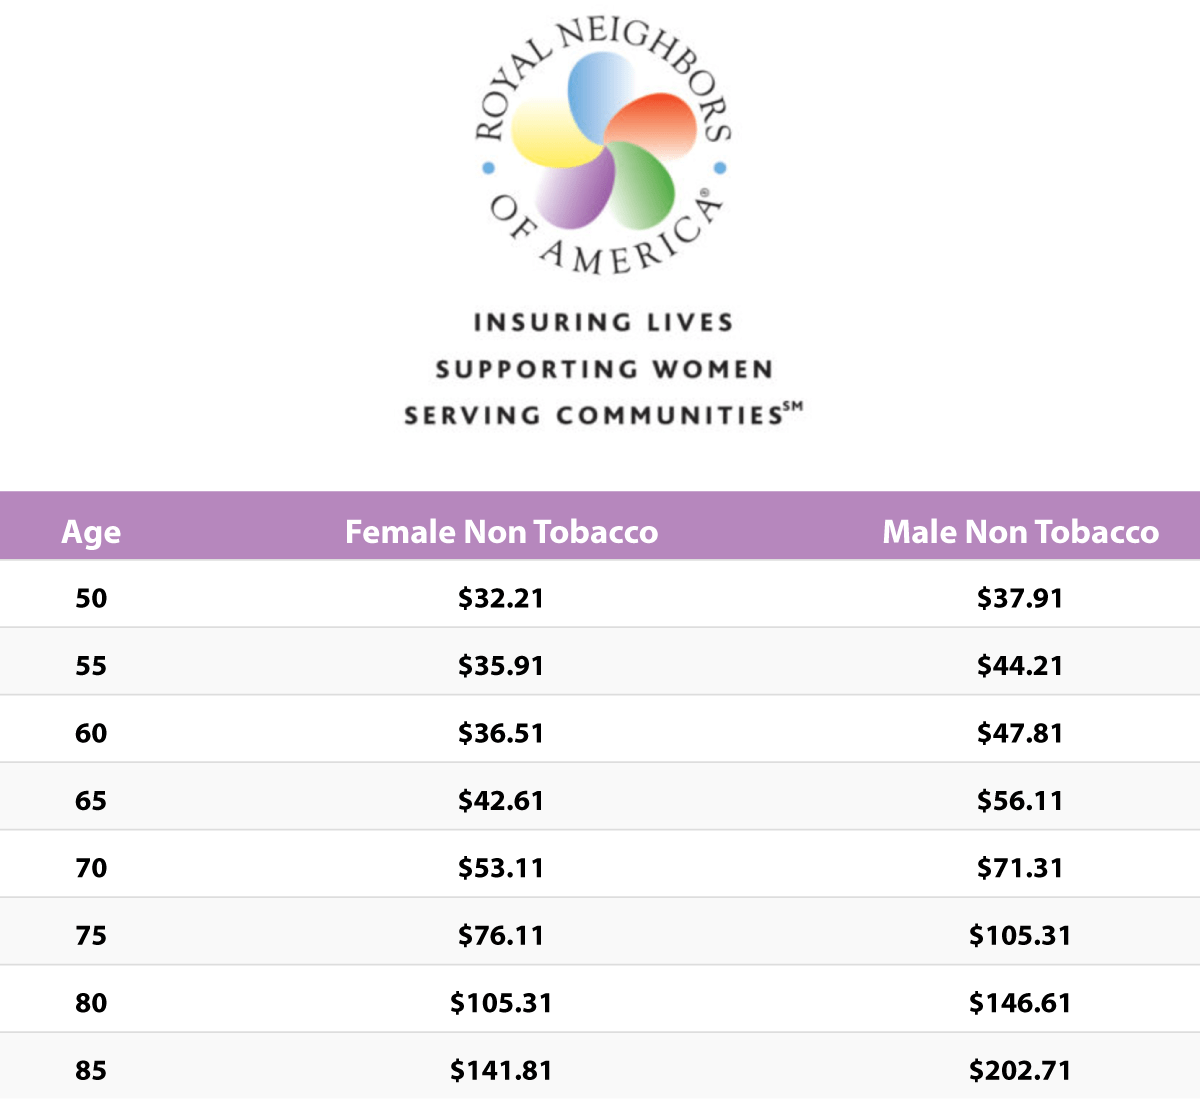Click the green petal in the logo

640,185
